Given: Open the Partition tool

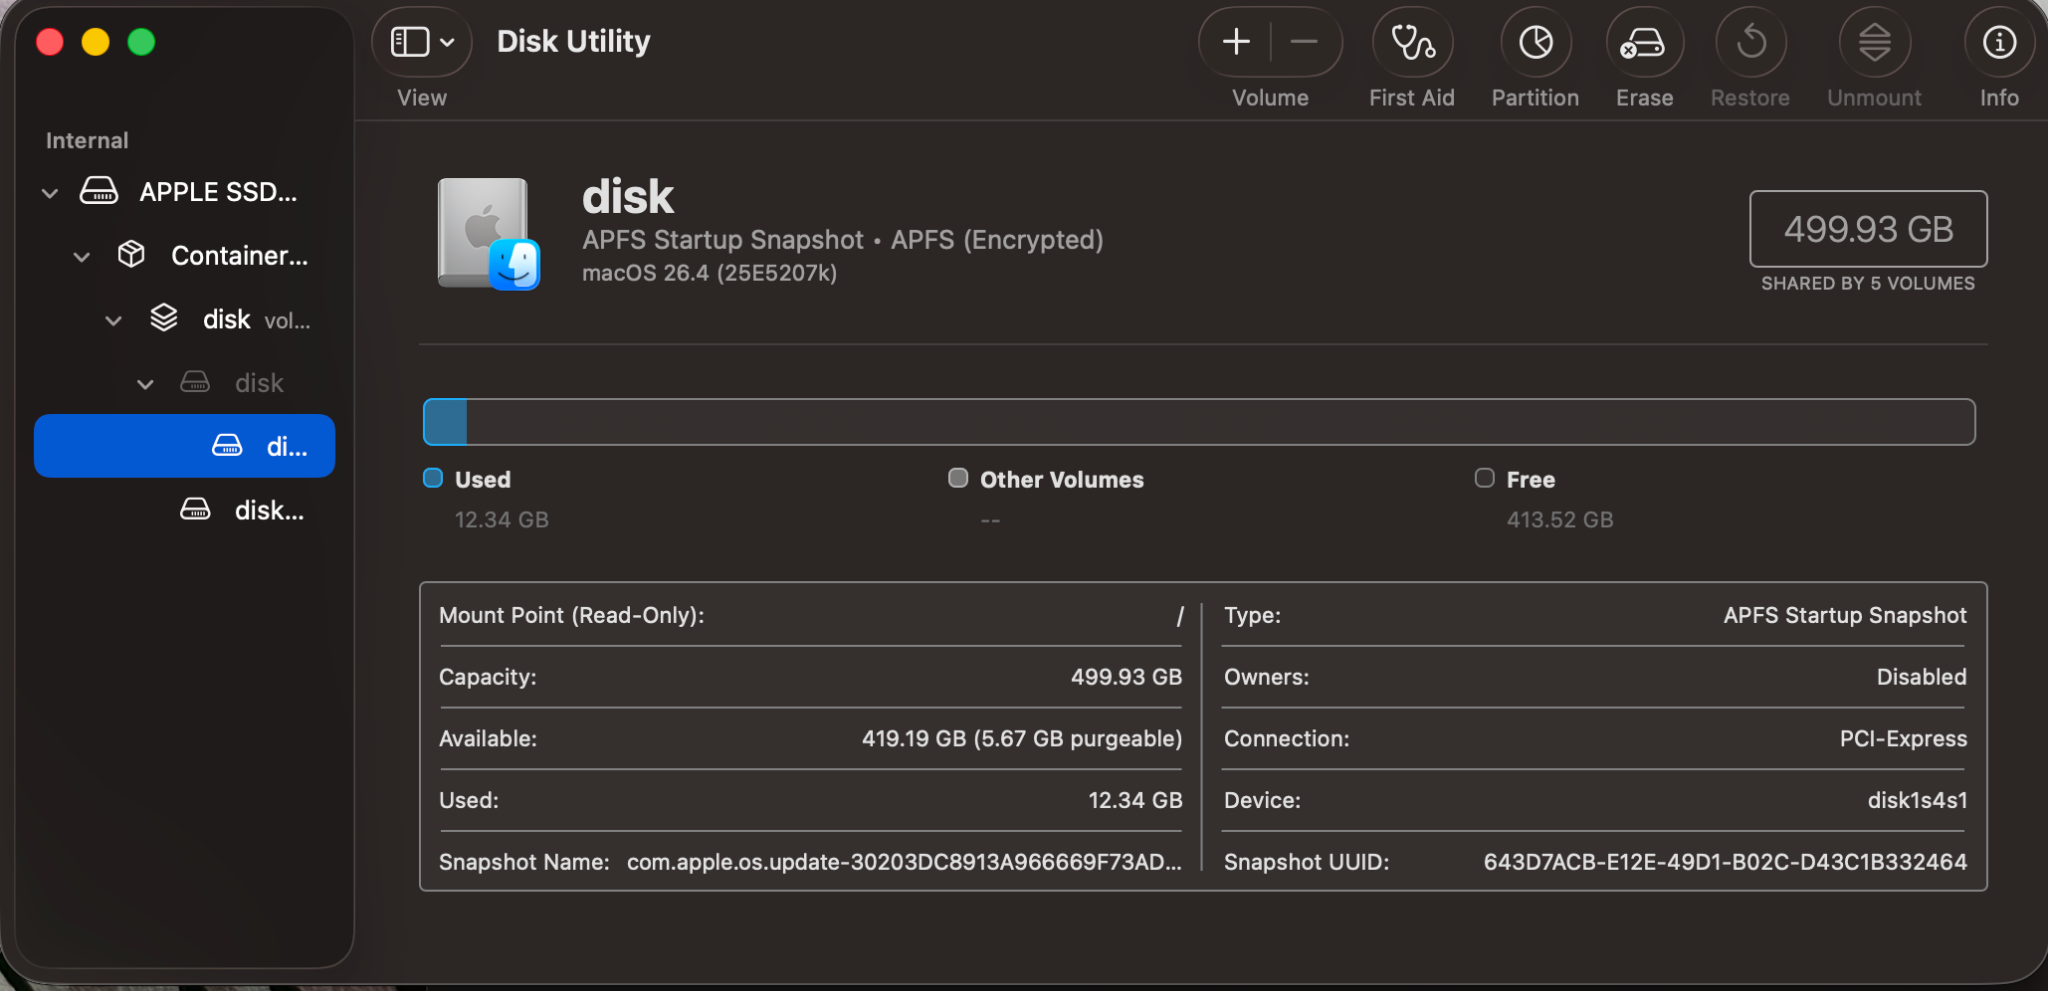Looking at the screenshot, I should click(x=1535, y=43).
